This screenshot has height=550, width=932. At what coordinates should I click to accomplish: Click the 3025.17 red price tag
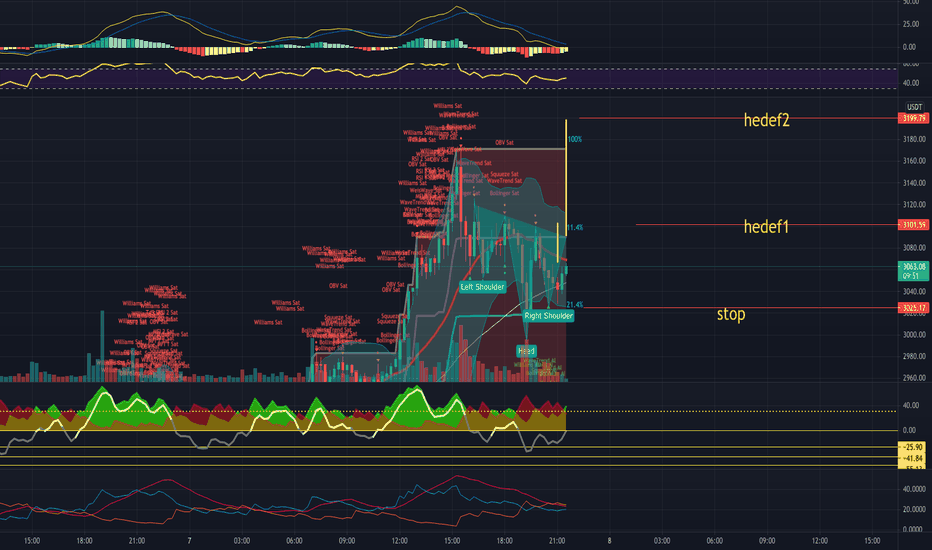click(914, 308)
